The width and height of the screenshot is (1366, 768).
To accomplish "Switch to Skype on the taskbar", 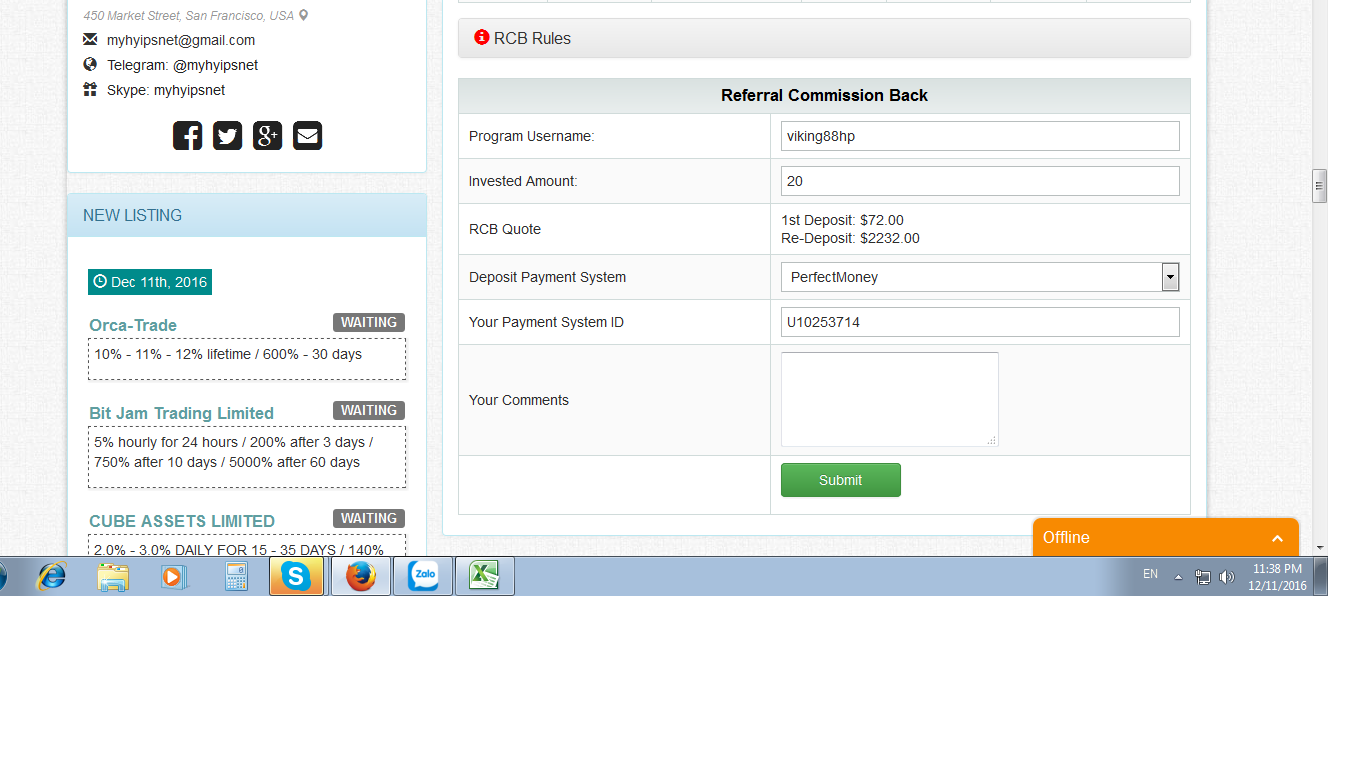I will (297, 576).
